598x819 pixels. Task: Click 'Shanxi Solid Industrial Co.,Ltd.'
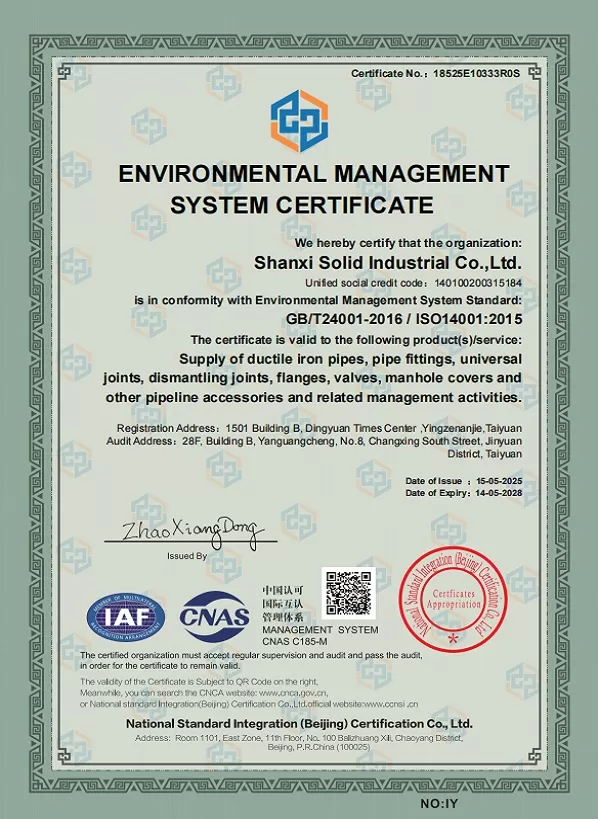pyautogui.click(x=388, y=262)
